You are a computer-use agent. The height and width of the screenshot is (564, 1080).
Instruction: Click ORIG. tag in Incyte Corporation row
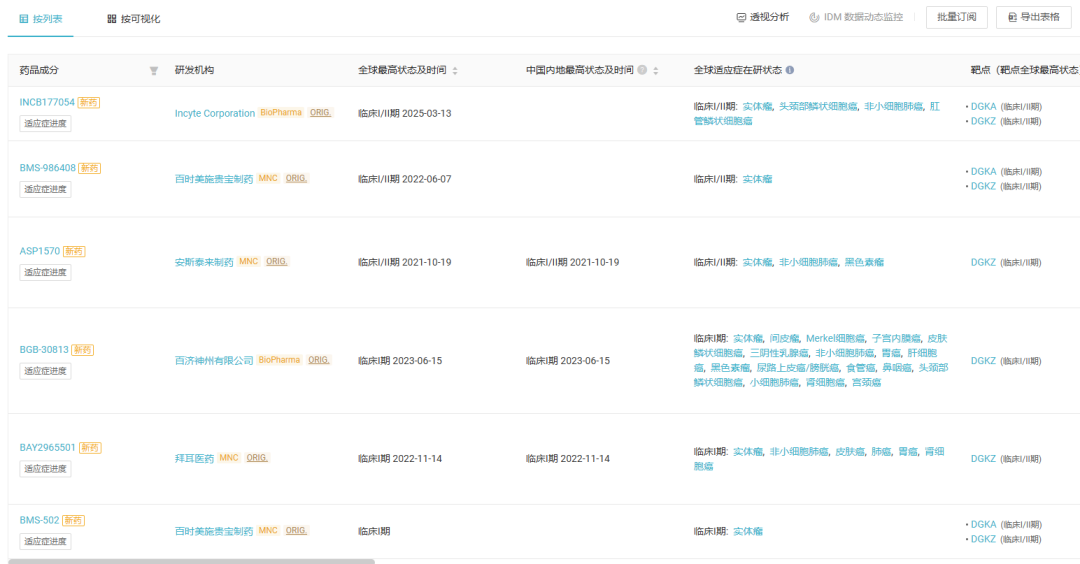click(320, 112)
